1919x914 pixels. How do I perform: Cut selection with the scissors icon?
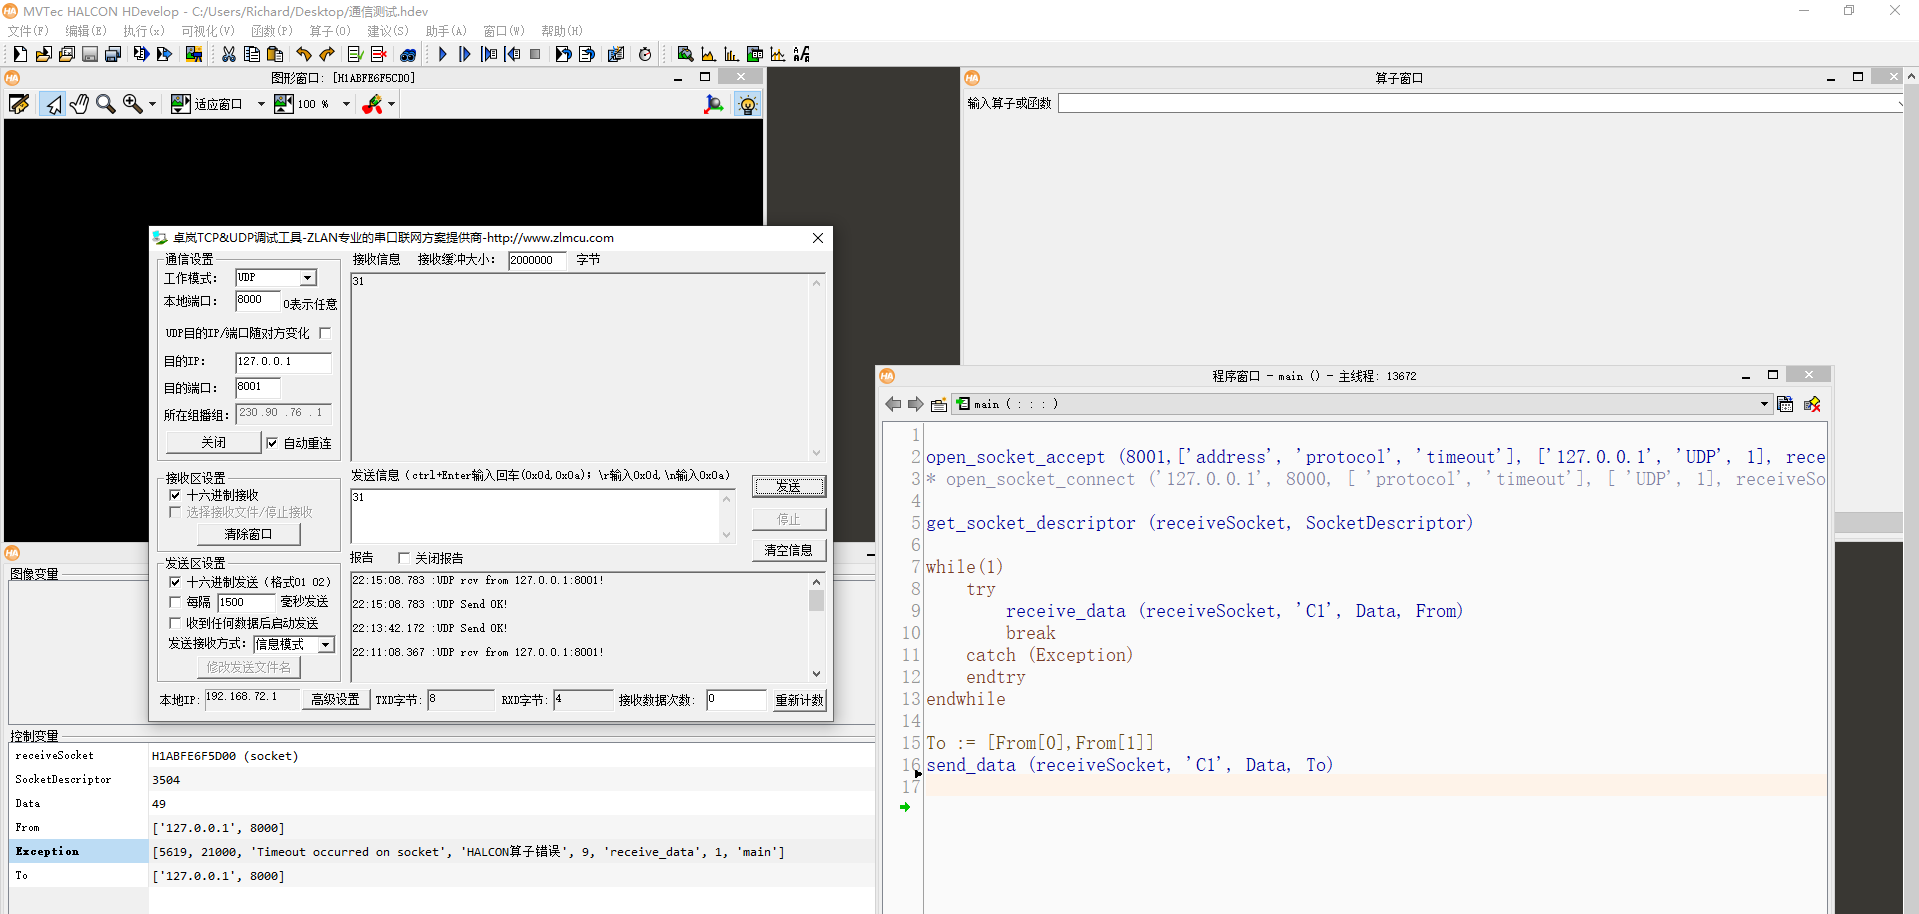pos(229,54)
